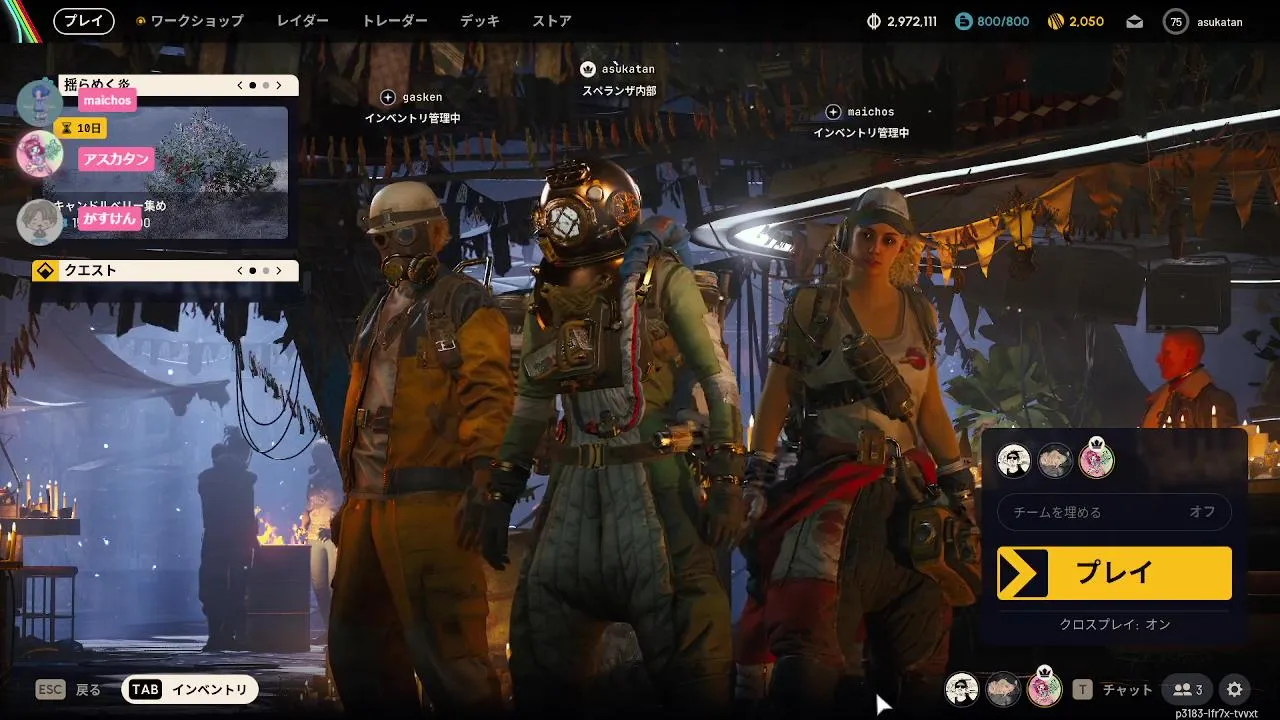Viewport: 1280px width, 720px height.
Task: Select the second page dot in クエスト panel
Action: (265, 270)
